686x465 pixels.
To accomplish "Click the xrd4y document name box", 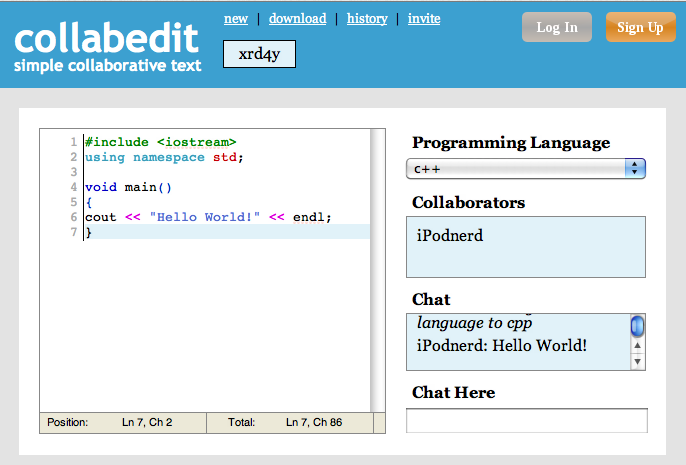I will 259,54.
